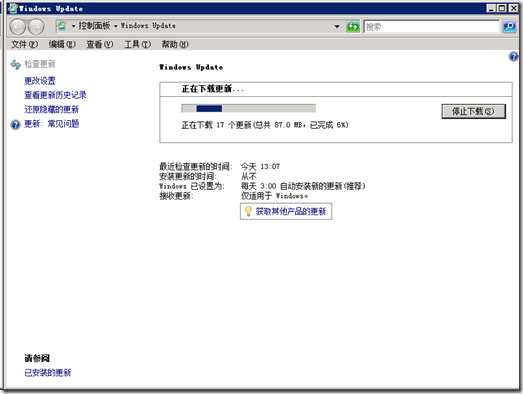
Task: Click the 仅适用于 Windows text
Action: point(274,196)
